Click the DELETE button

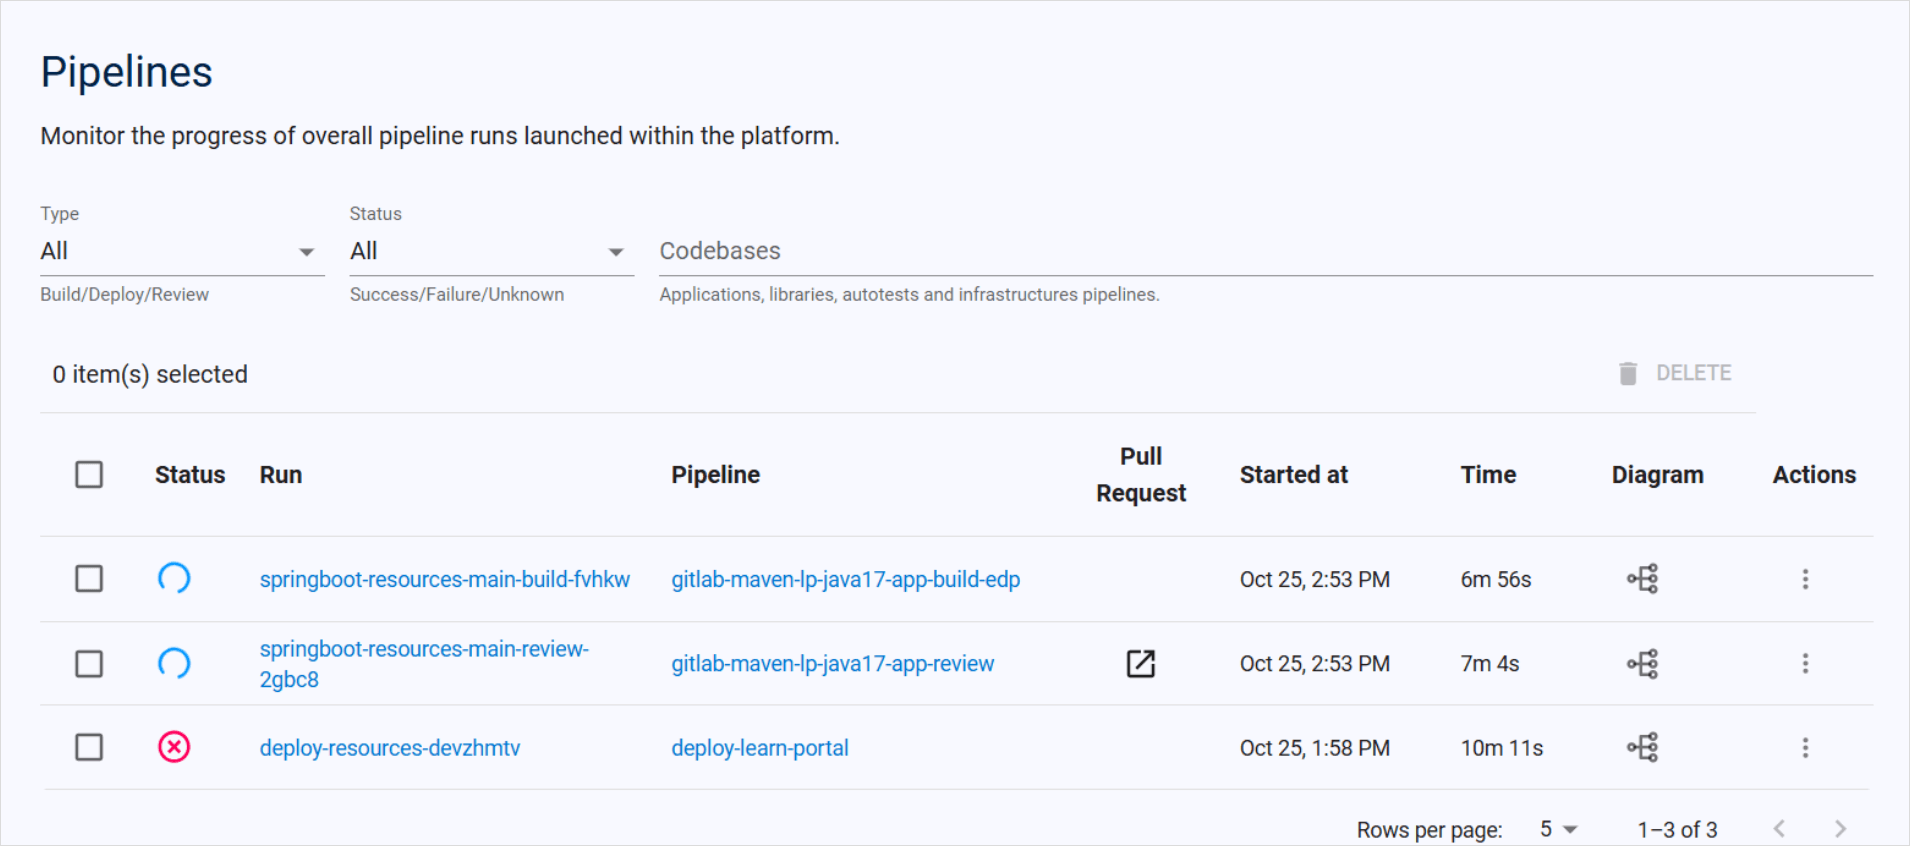[x=1675, y=373]
